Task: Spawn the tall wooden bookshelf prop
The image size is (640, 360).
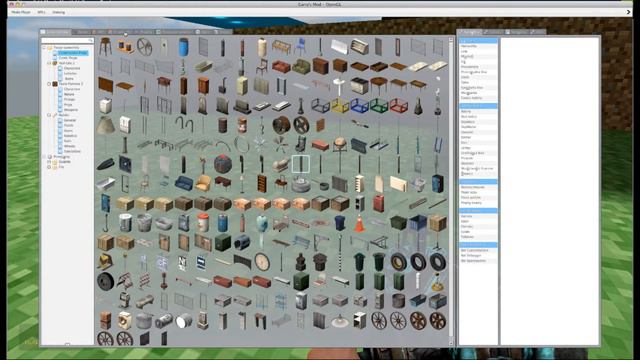Action: [262, 183]
